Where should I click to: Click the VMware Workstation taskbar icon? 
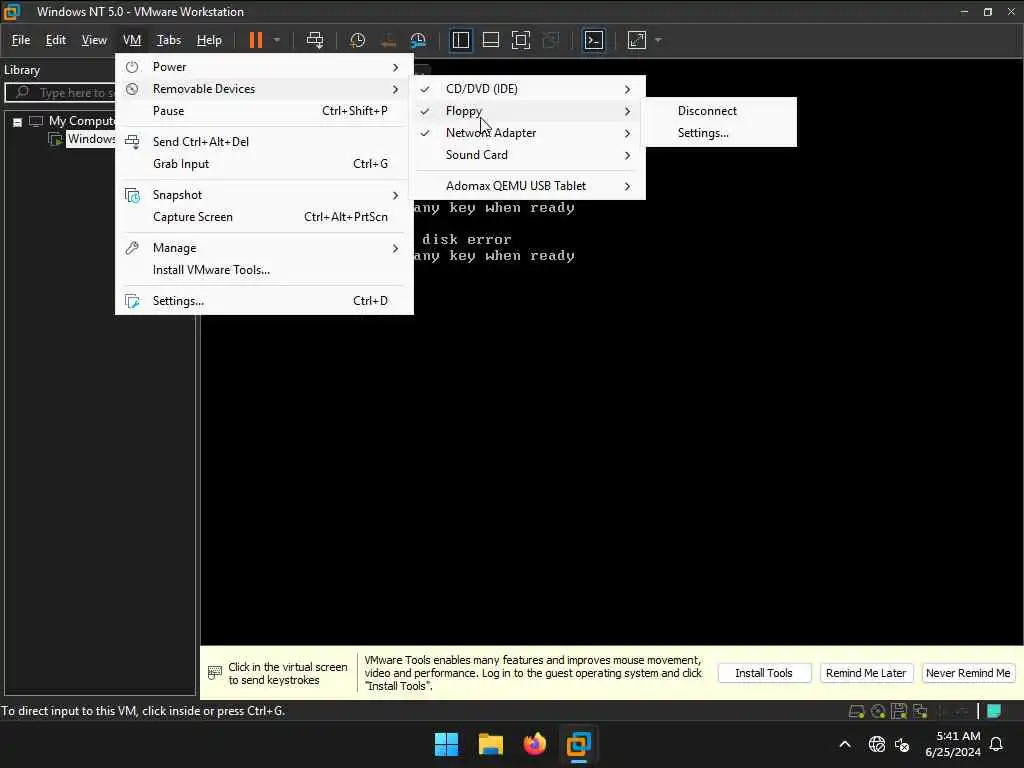point(579,744)
